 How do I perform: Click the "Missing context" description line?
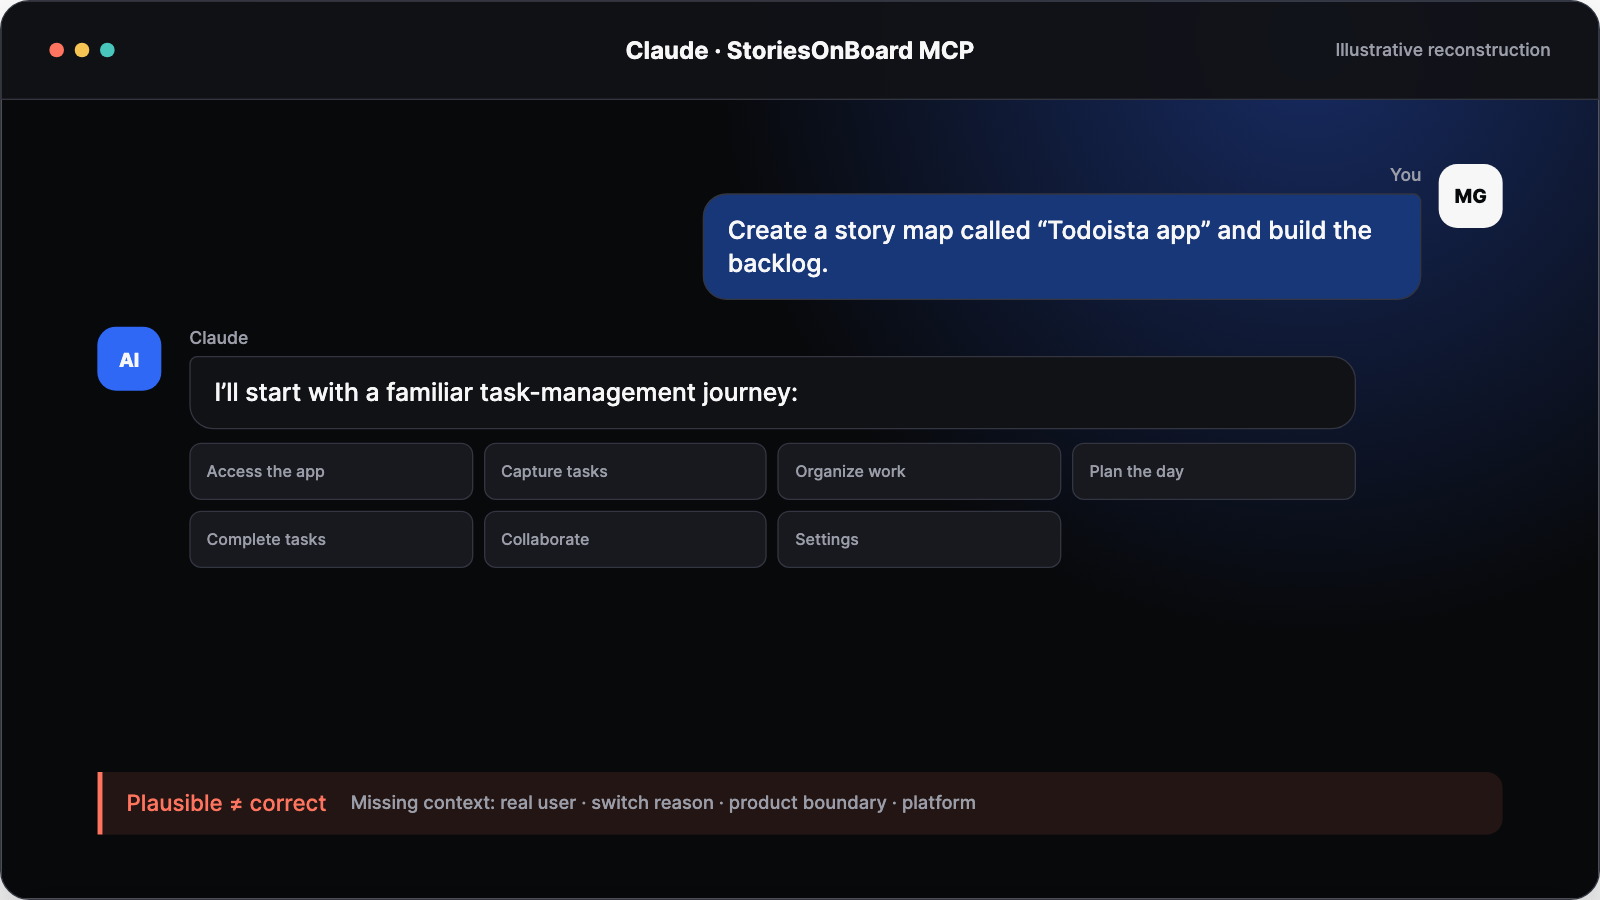click(x=663, y=803)
